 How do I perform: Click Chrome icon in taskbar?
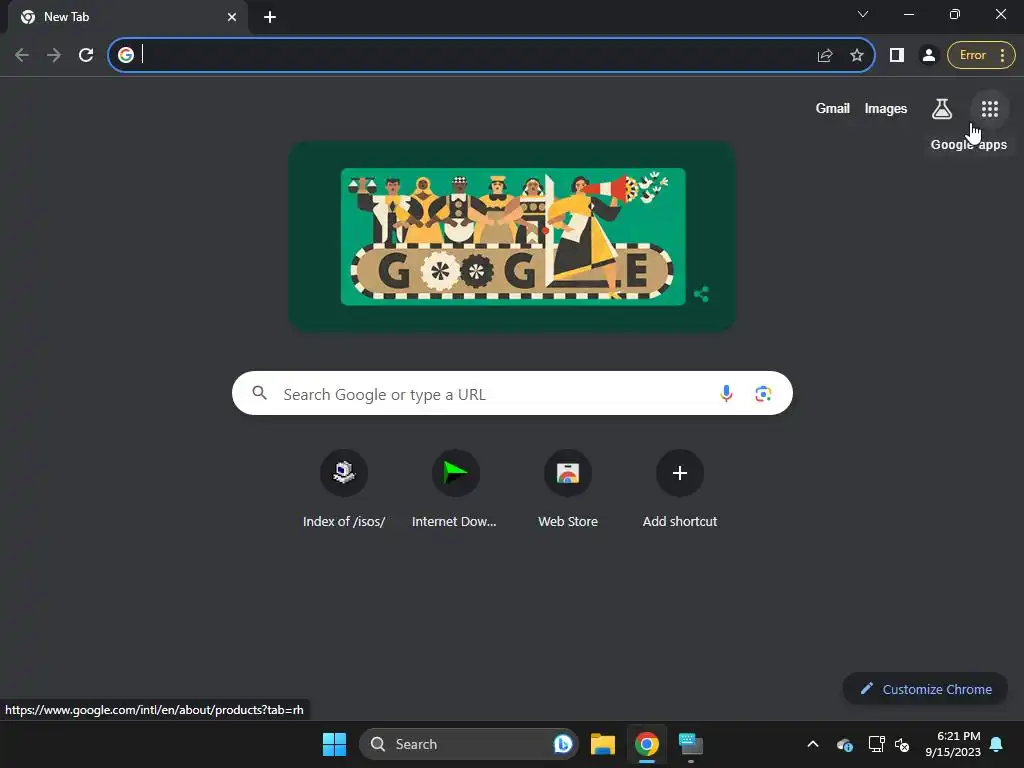pos(647,744)
